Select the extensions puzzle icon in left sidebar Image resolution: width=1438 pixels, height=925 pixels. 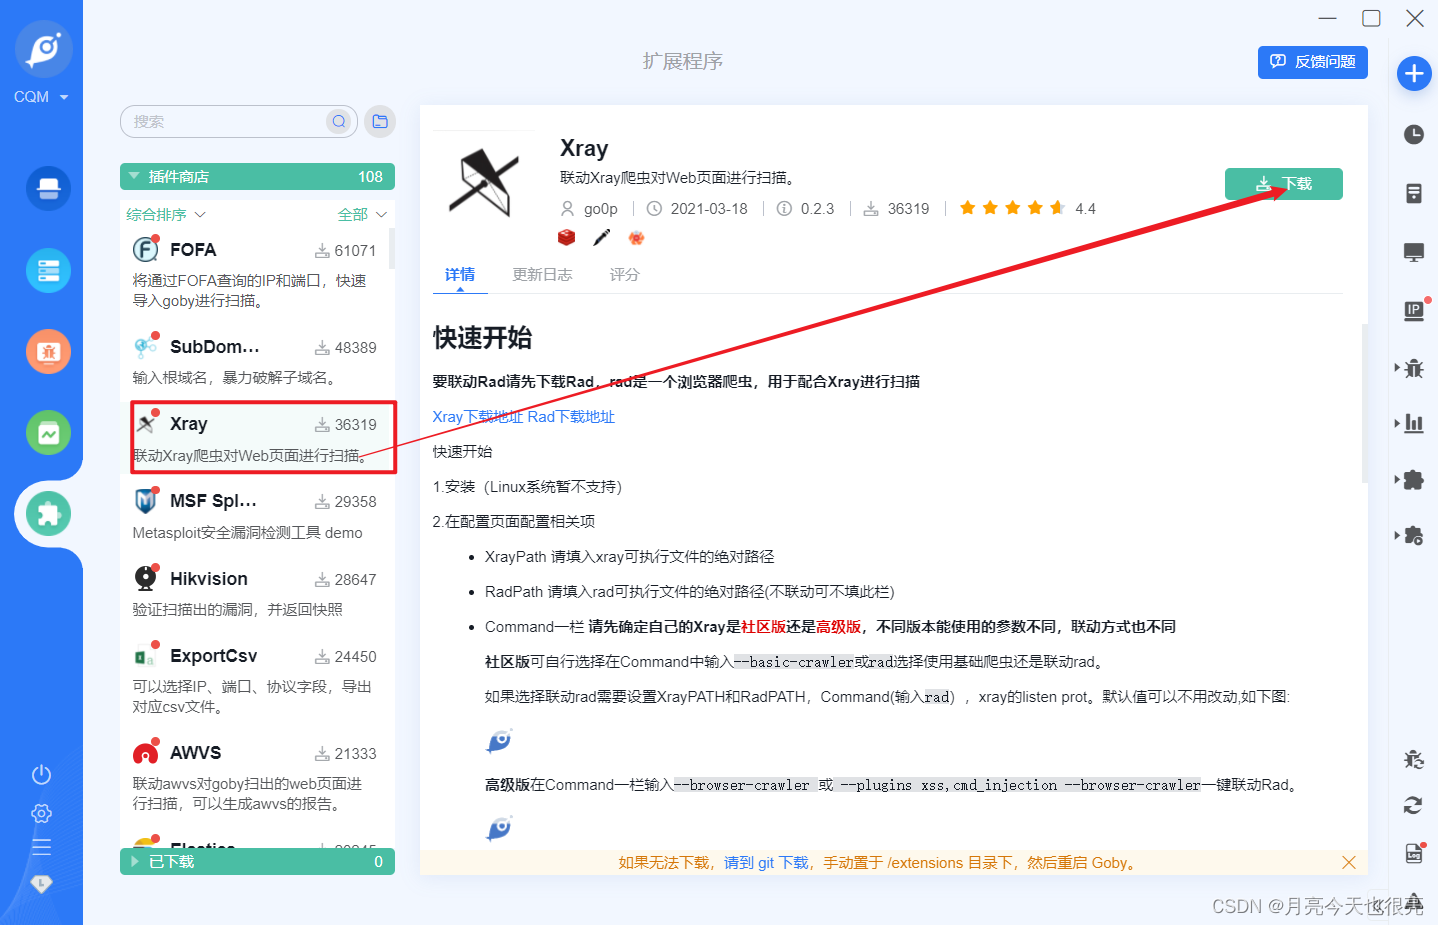[x=48, y=514]
